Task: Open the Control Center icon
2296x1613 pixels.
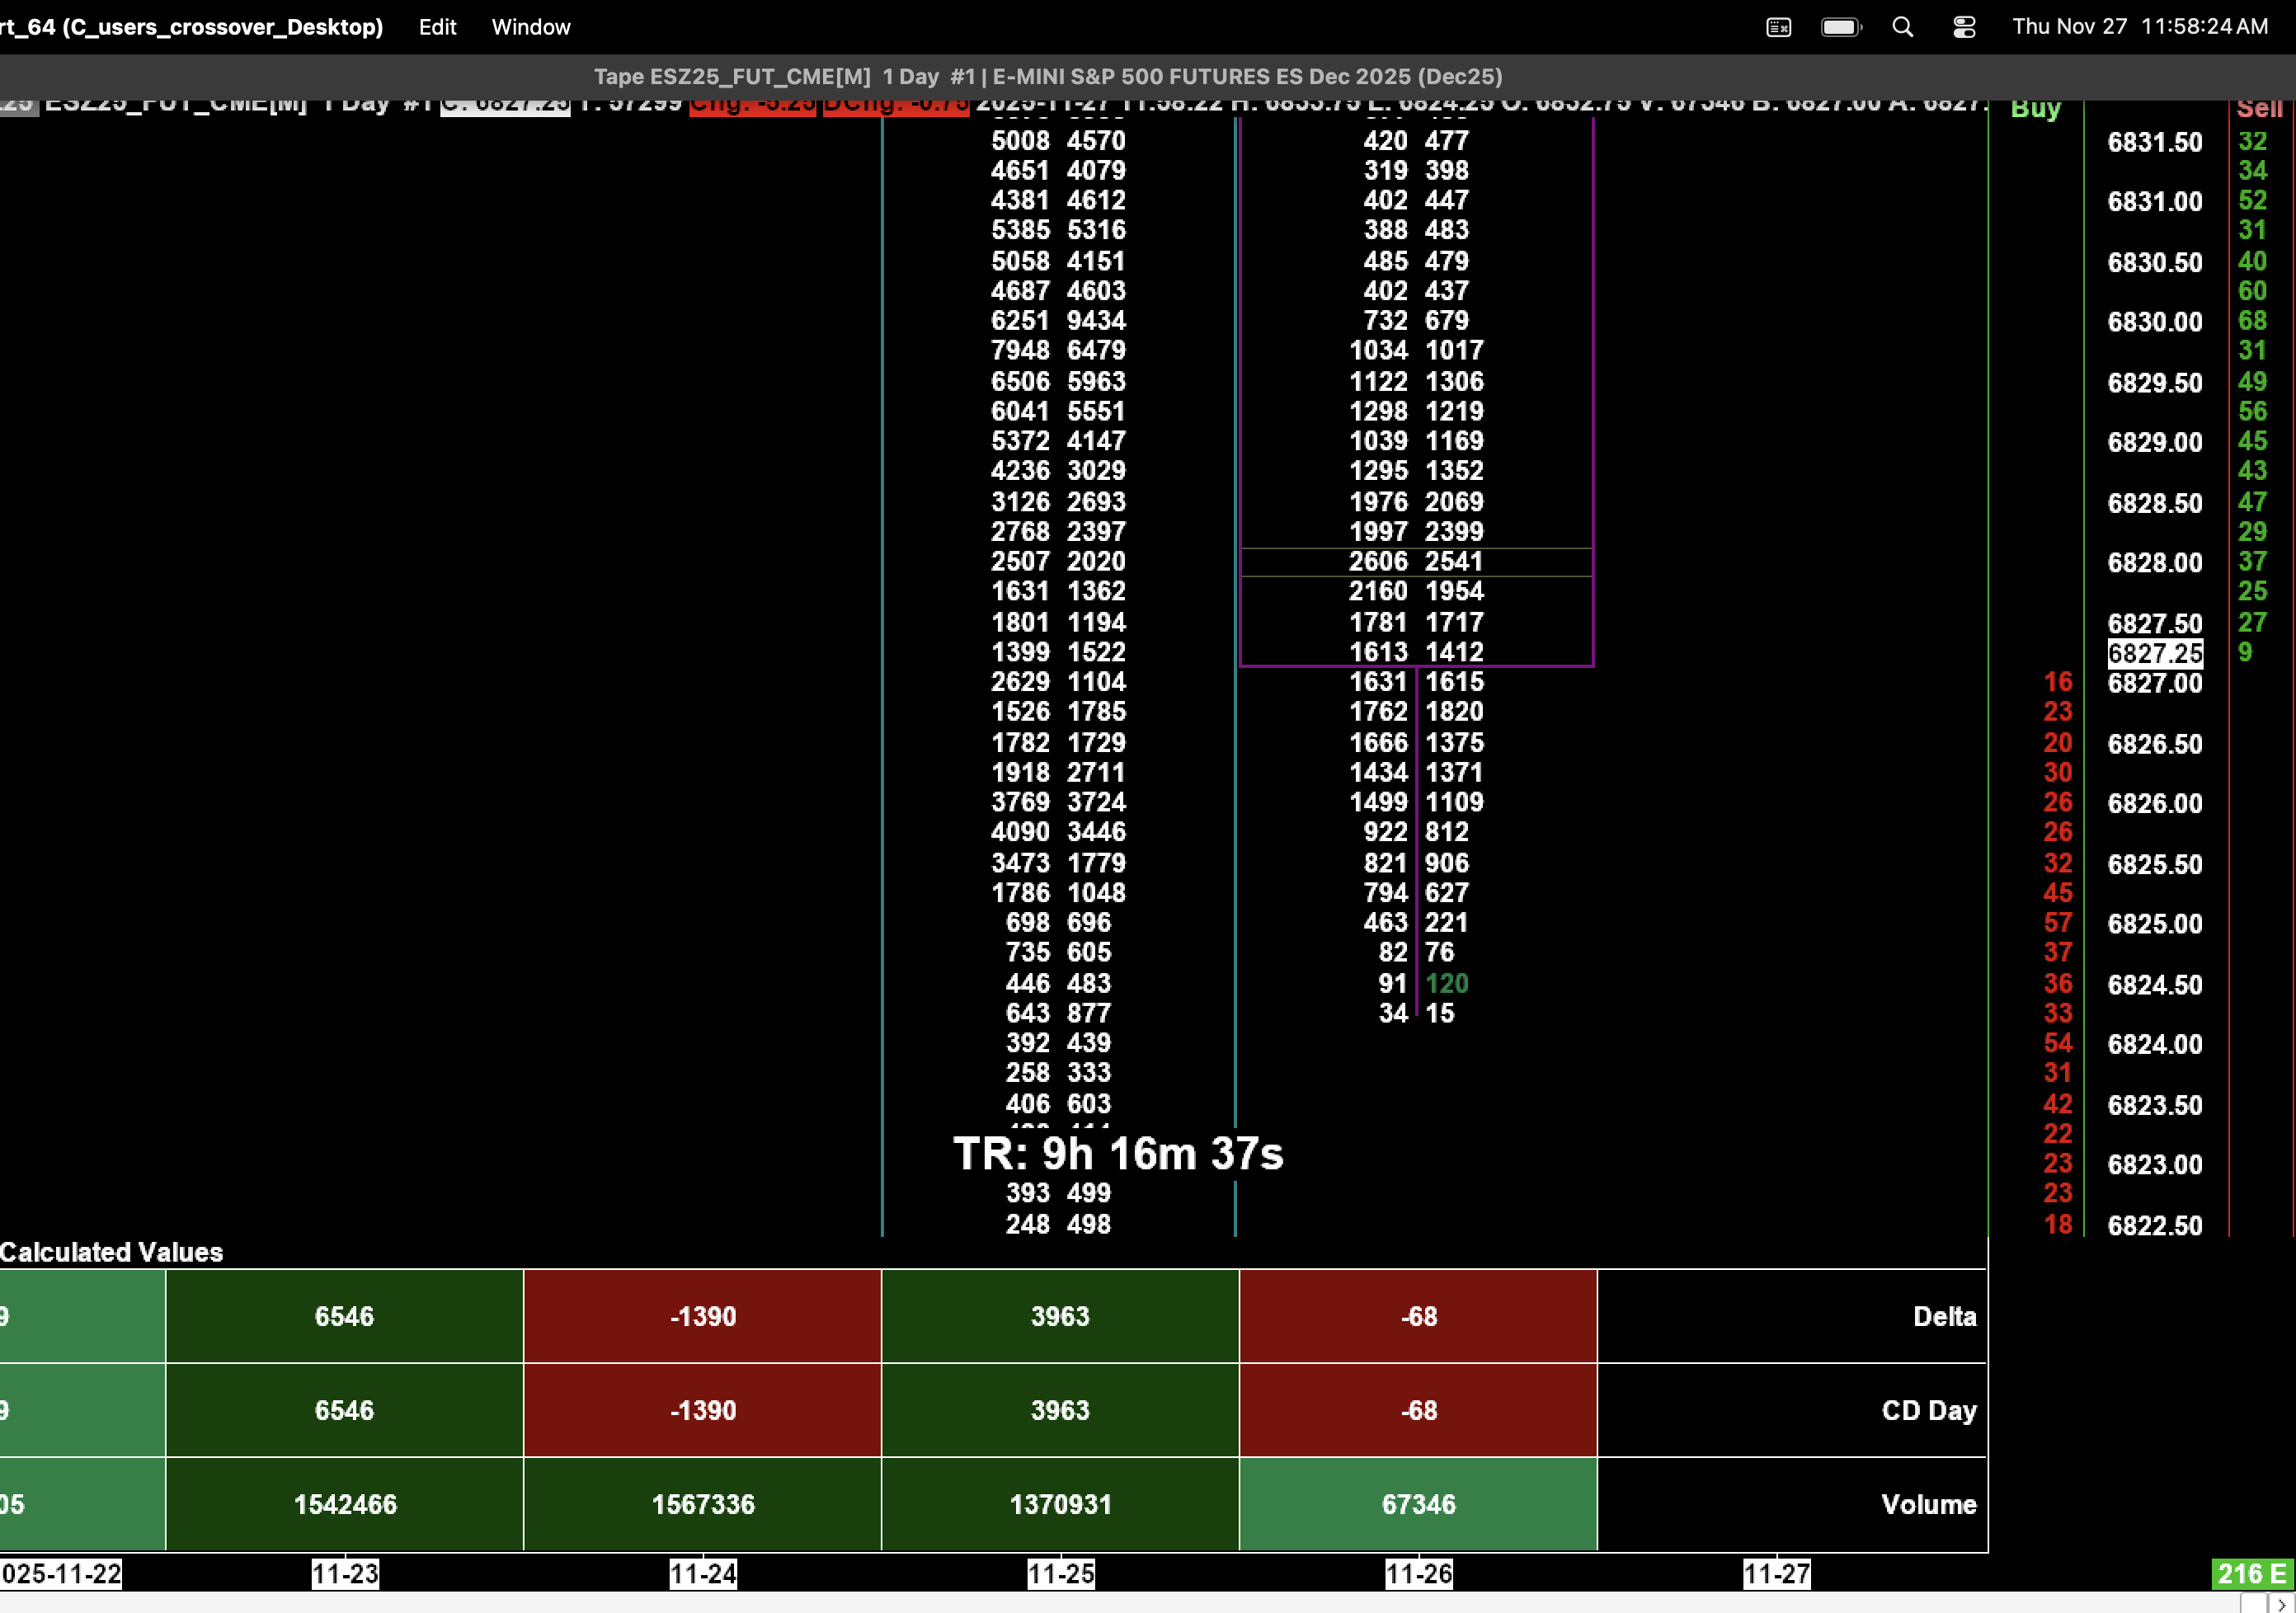Action: 1963,27
